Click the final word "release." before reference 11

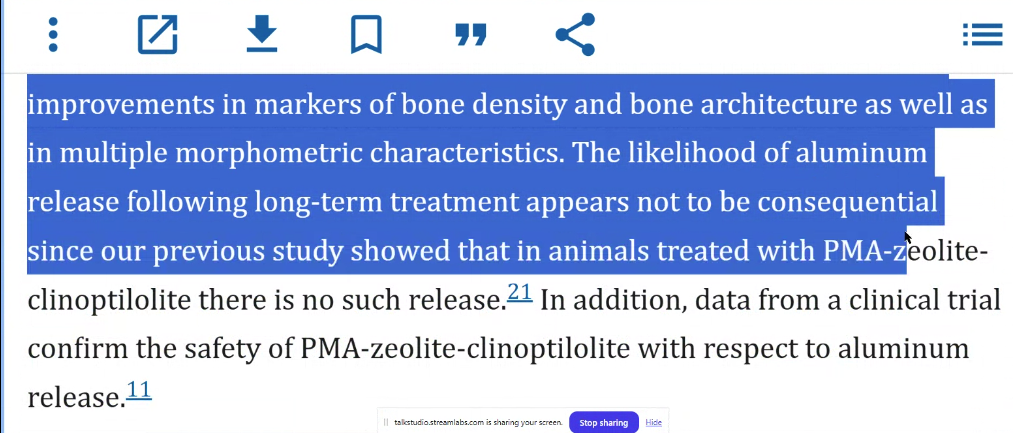click(x=76, y=397)
